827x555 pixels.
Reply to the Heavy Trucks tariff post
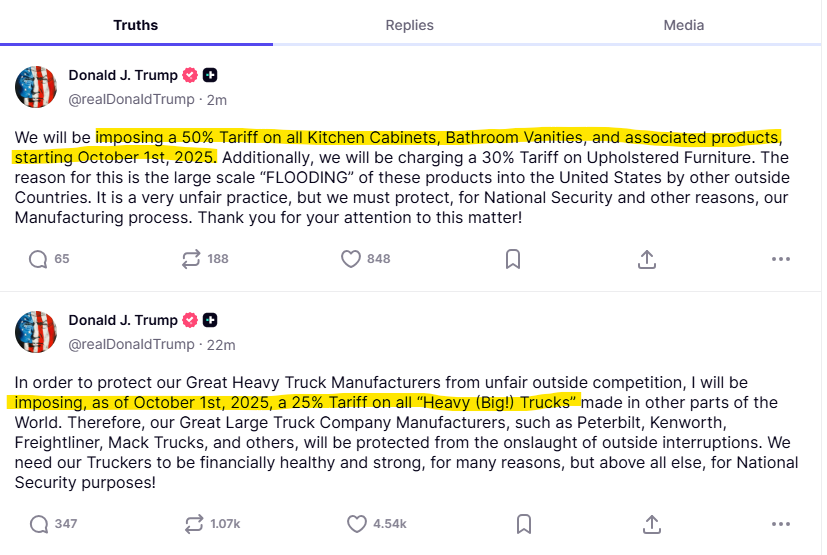pyautogui.click(x=38, y=524)
